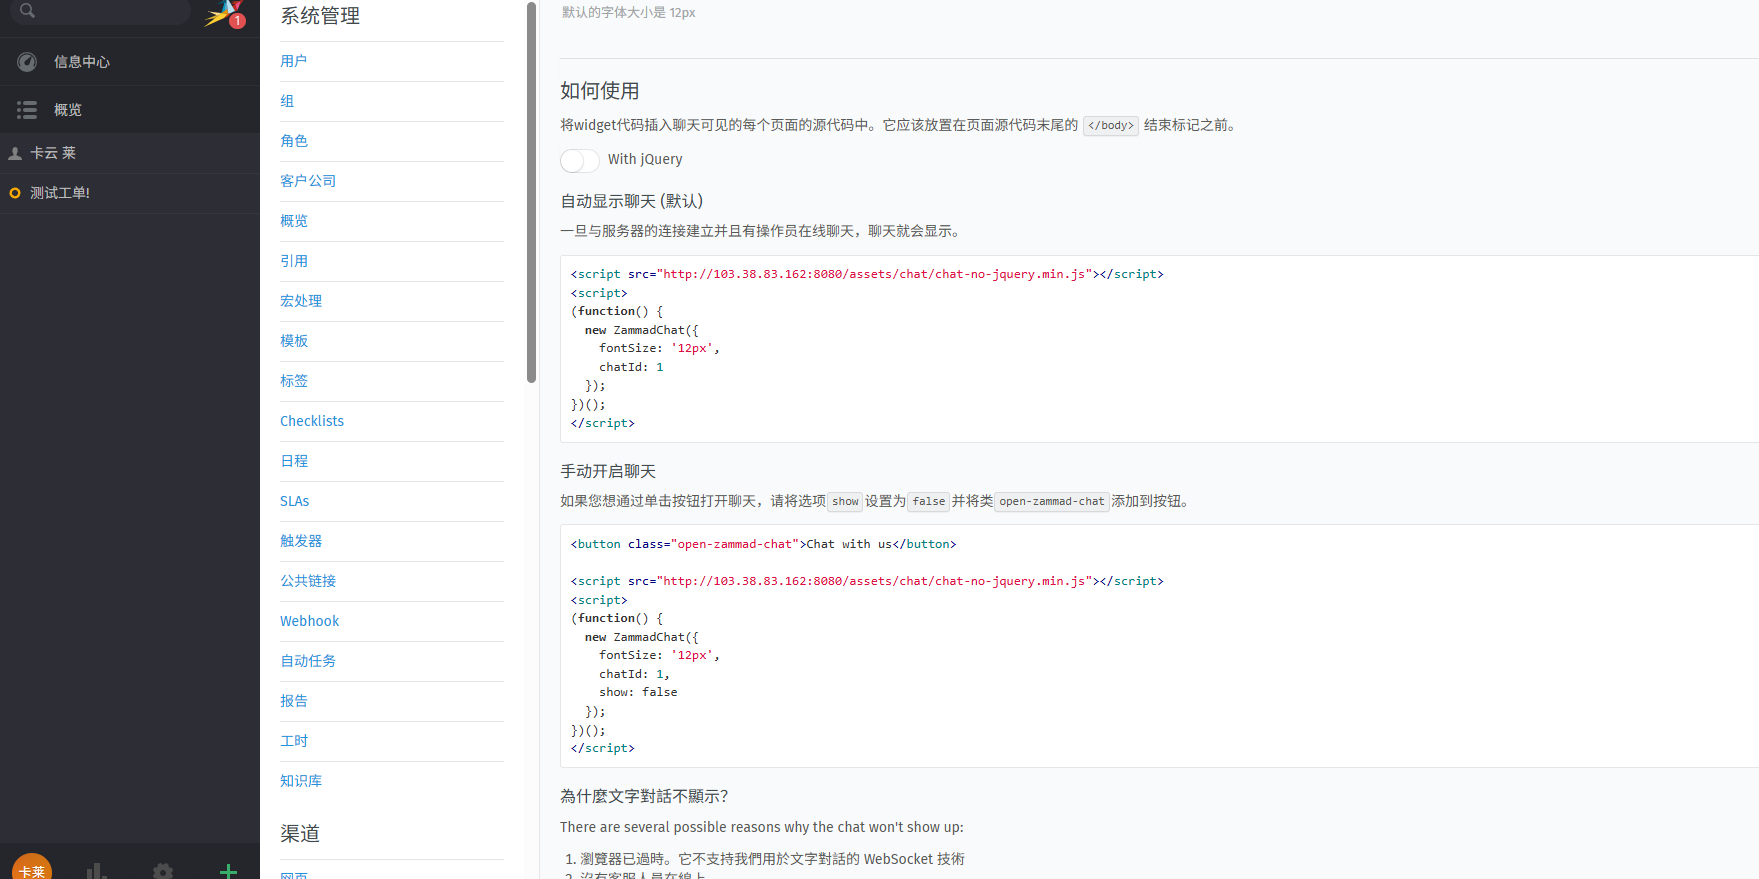
Task: Open 概览 in the admin menu
Action: pyautogui.click(x=294, y=221)
